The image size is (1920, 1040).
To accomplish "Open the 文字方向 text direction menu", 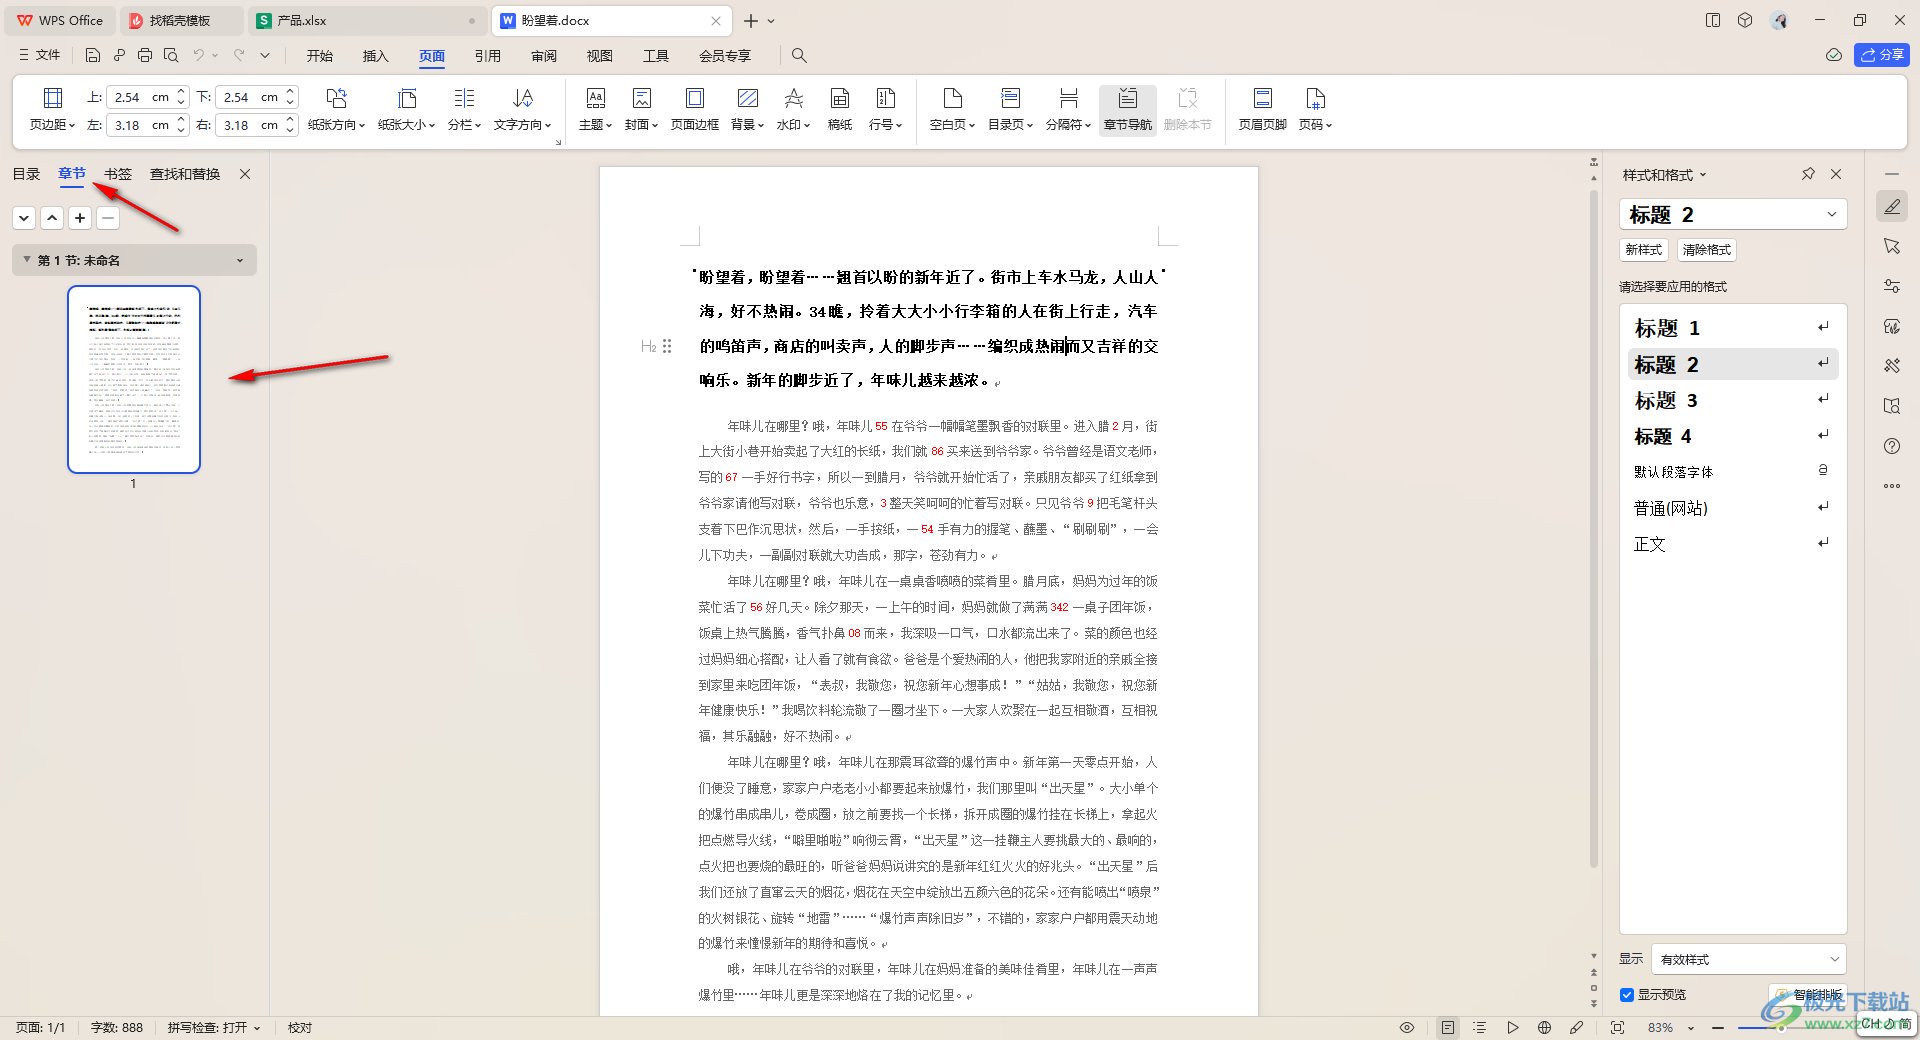I will click(x=522, y=109).
